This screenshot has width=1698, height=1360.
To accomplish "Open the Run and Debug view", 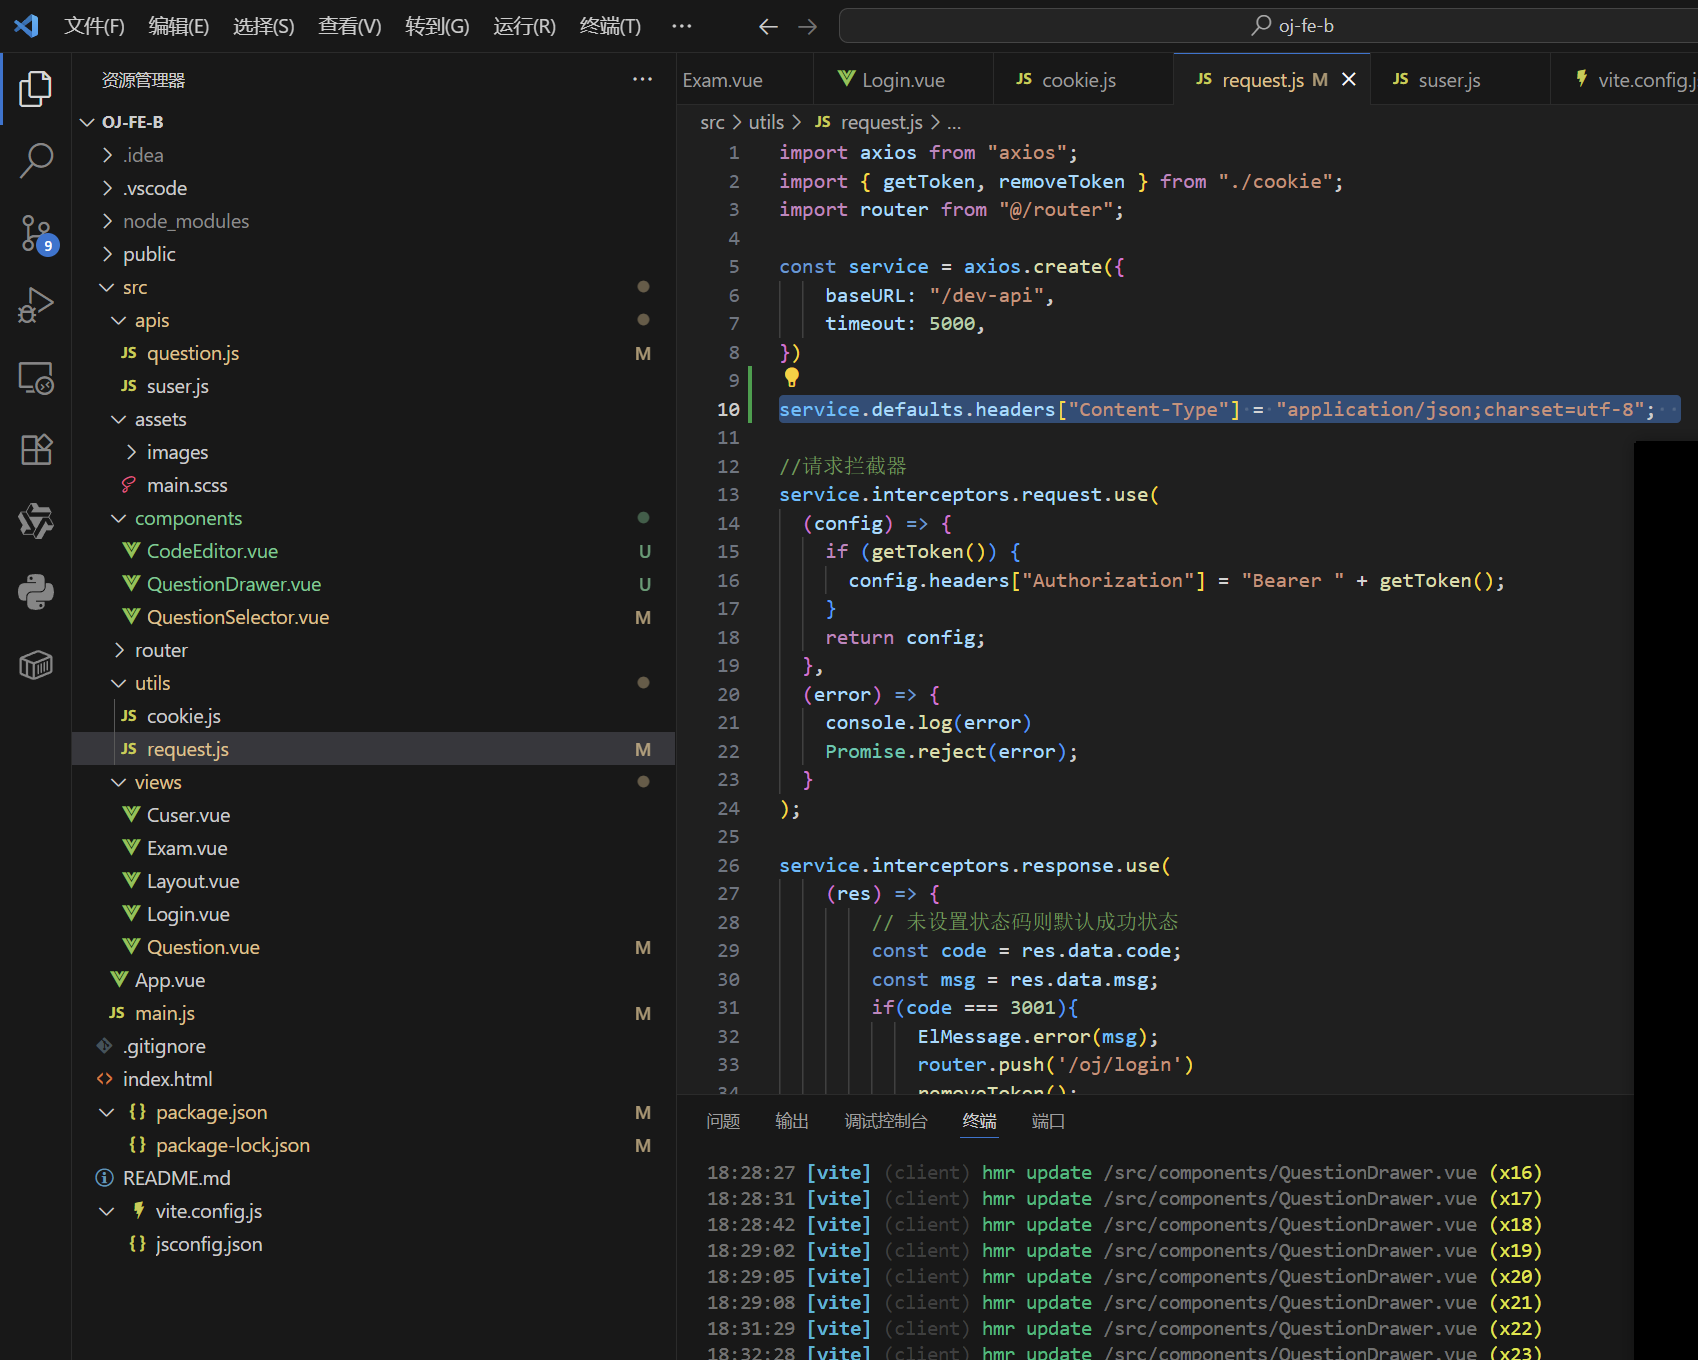I will (x=36, y=305).
